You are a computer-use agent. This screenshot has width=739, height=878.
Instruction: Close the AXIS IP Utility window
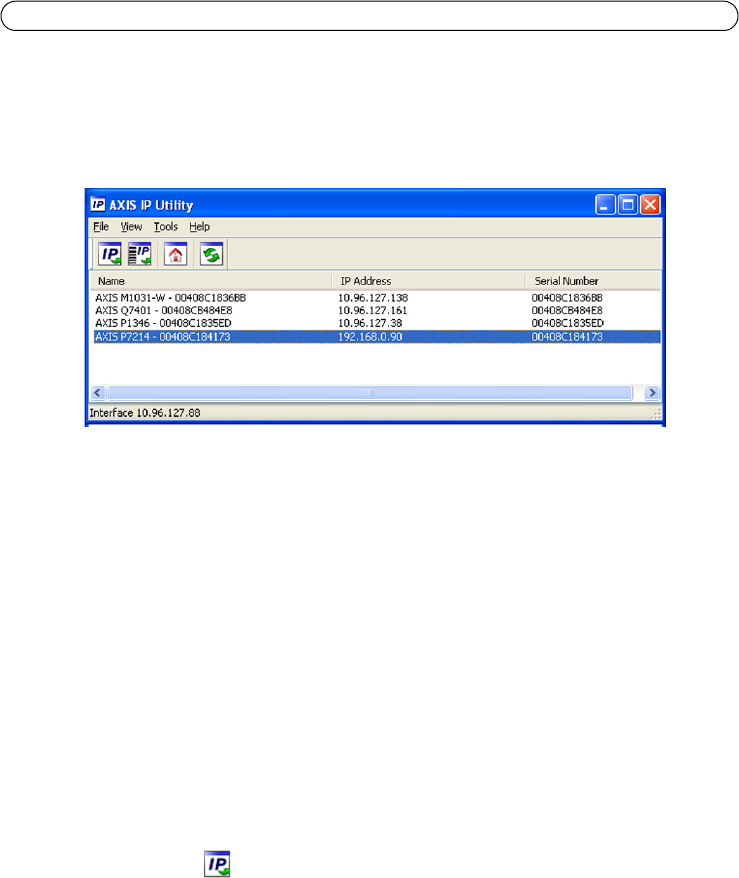click(x=650, y=205)
